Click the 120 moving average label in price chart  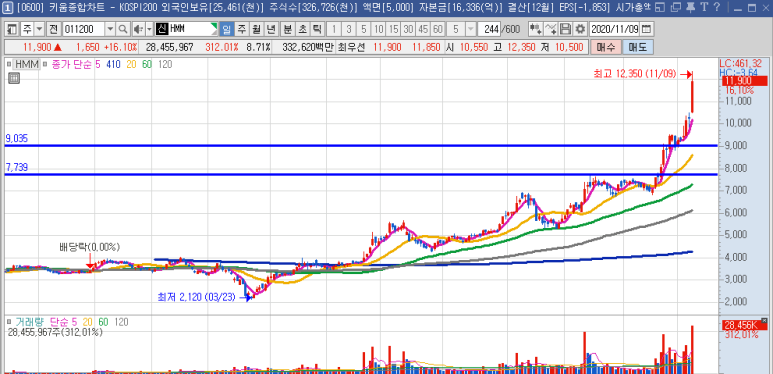[166, 64]
